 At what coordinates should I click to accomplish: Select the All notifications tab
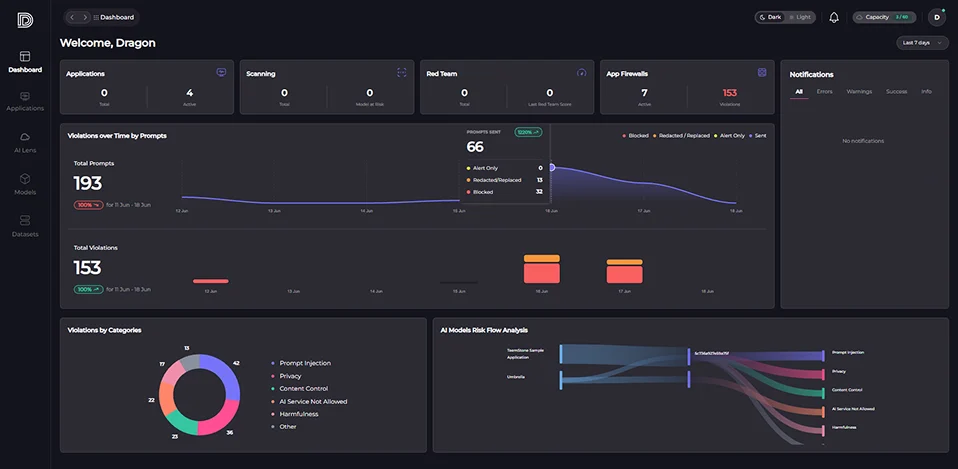(x=799, y=92)
